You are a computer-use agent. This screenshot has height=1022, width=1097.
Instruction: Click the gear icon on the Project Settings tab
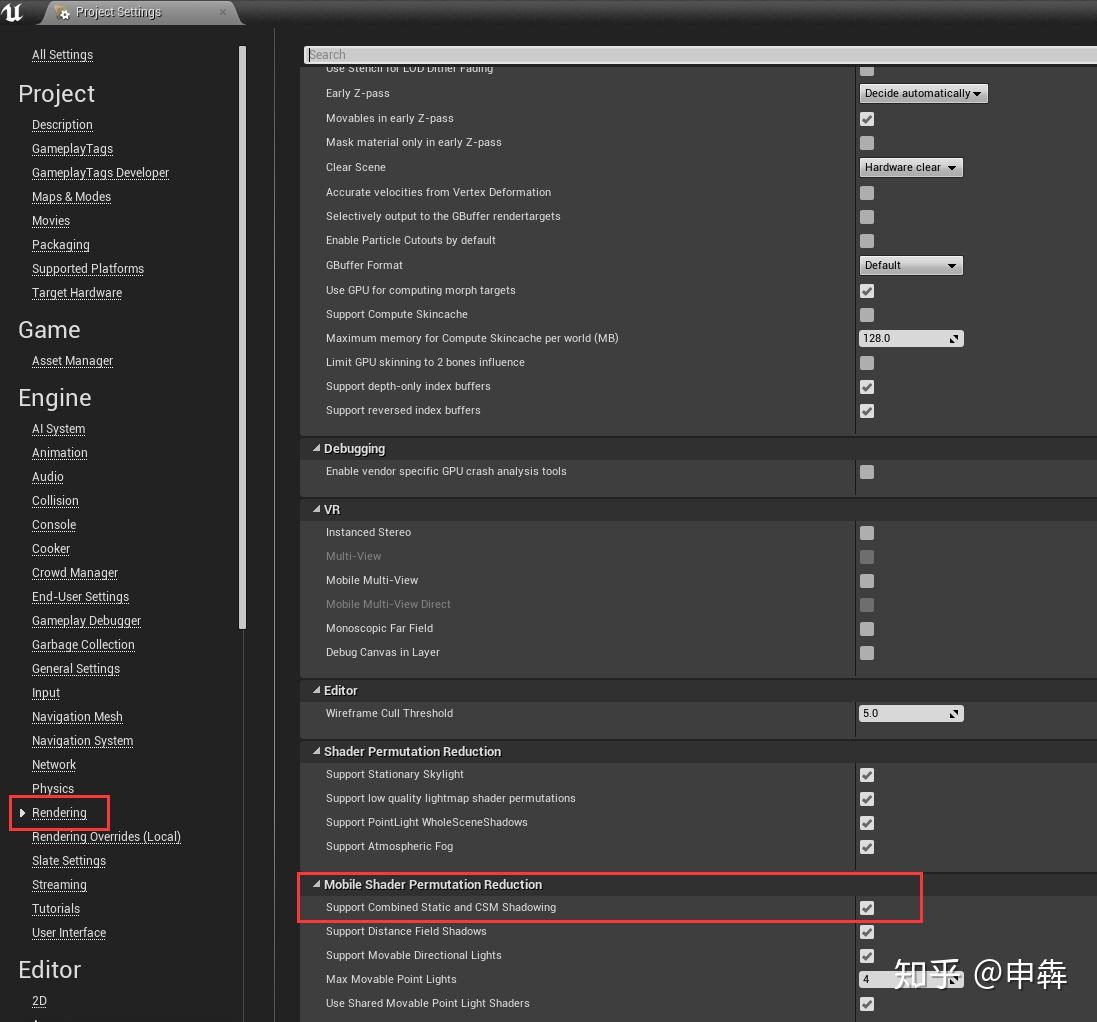tap(62, 12)
